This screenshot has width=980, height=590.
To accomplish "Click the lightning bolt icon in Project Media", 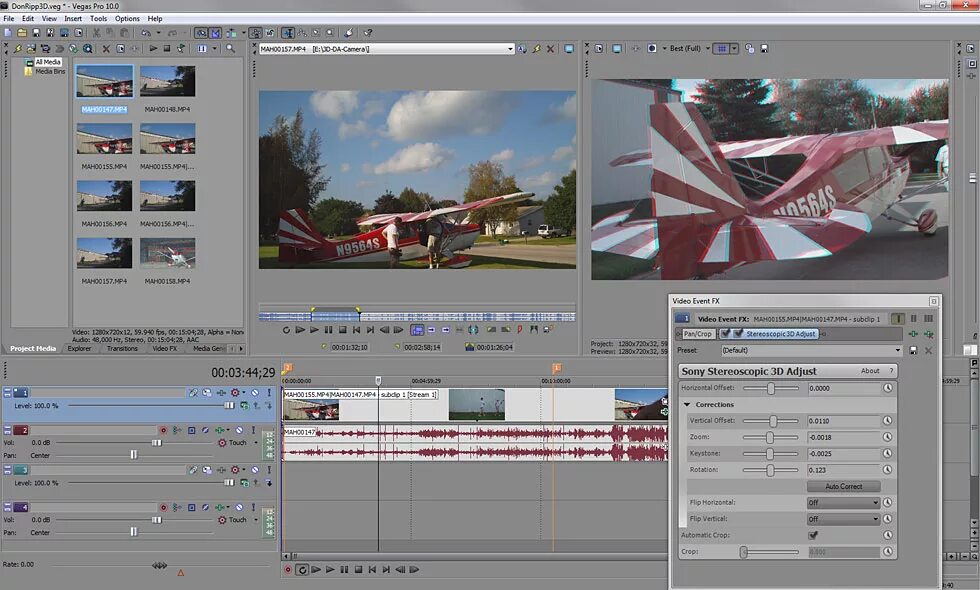I will [x=18, y=48].
